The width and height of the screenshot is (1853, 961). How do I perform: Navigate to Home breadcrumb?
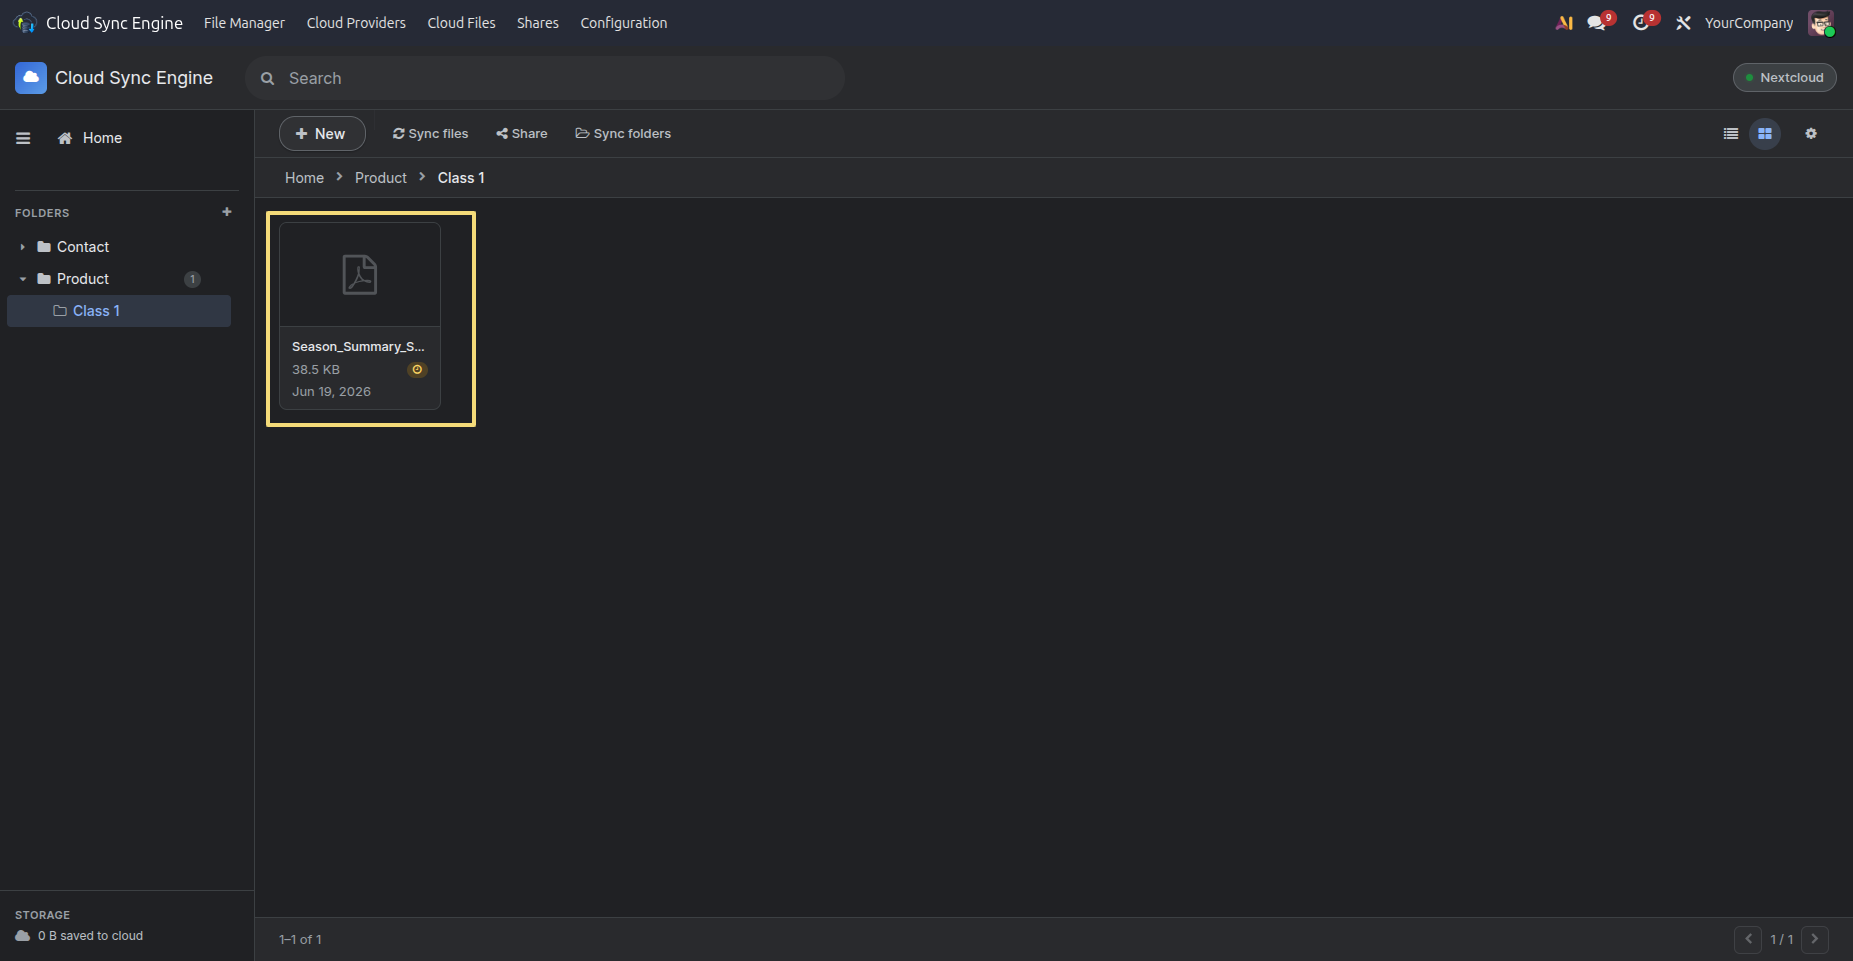point(304,178)
